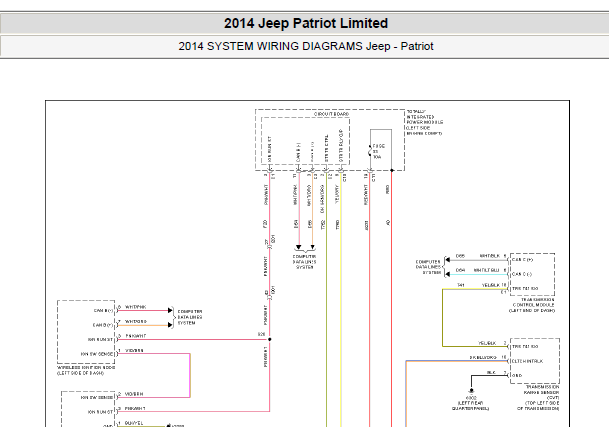The width and height of the screenshot is (609, 427).
Task: Select 'PNK/WHT' label at bottom module pin 3
Action: (135, 408)
